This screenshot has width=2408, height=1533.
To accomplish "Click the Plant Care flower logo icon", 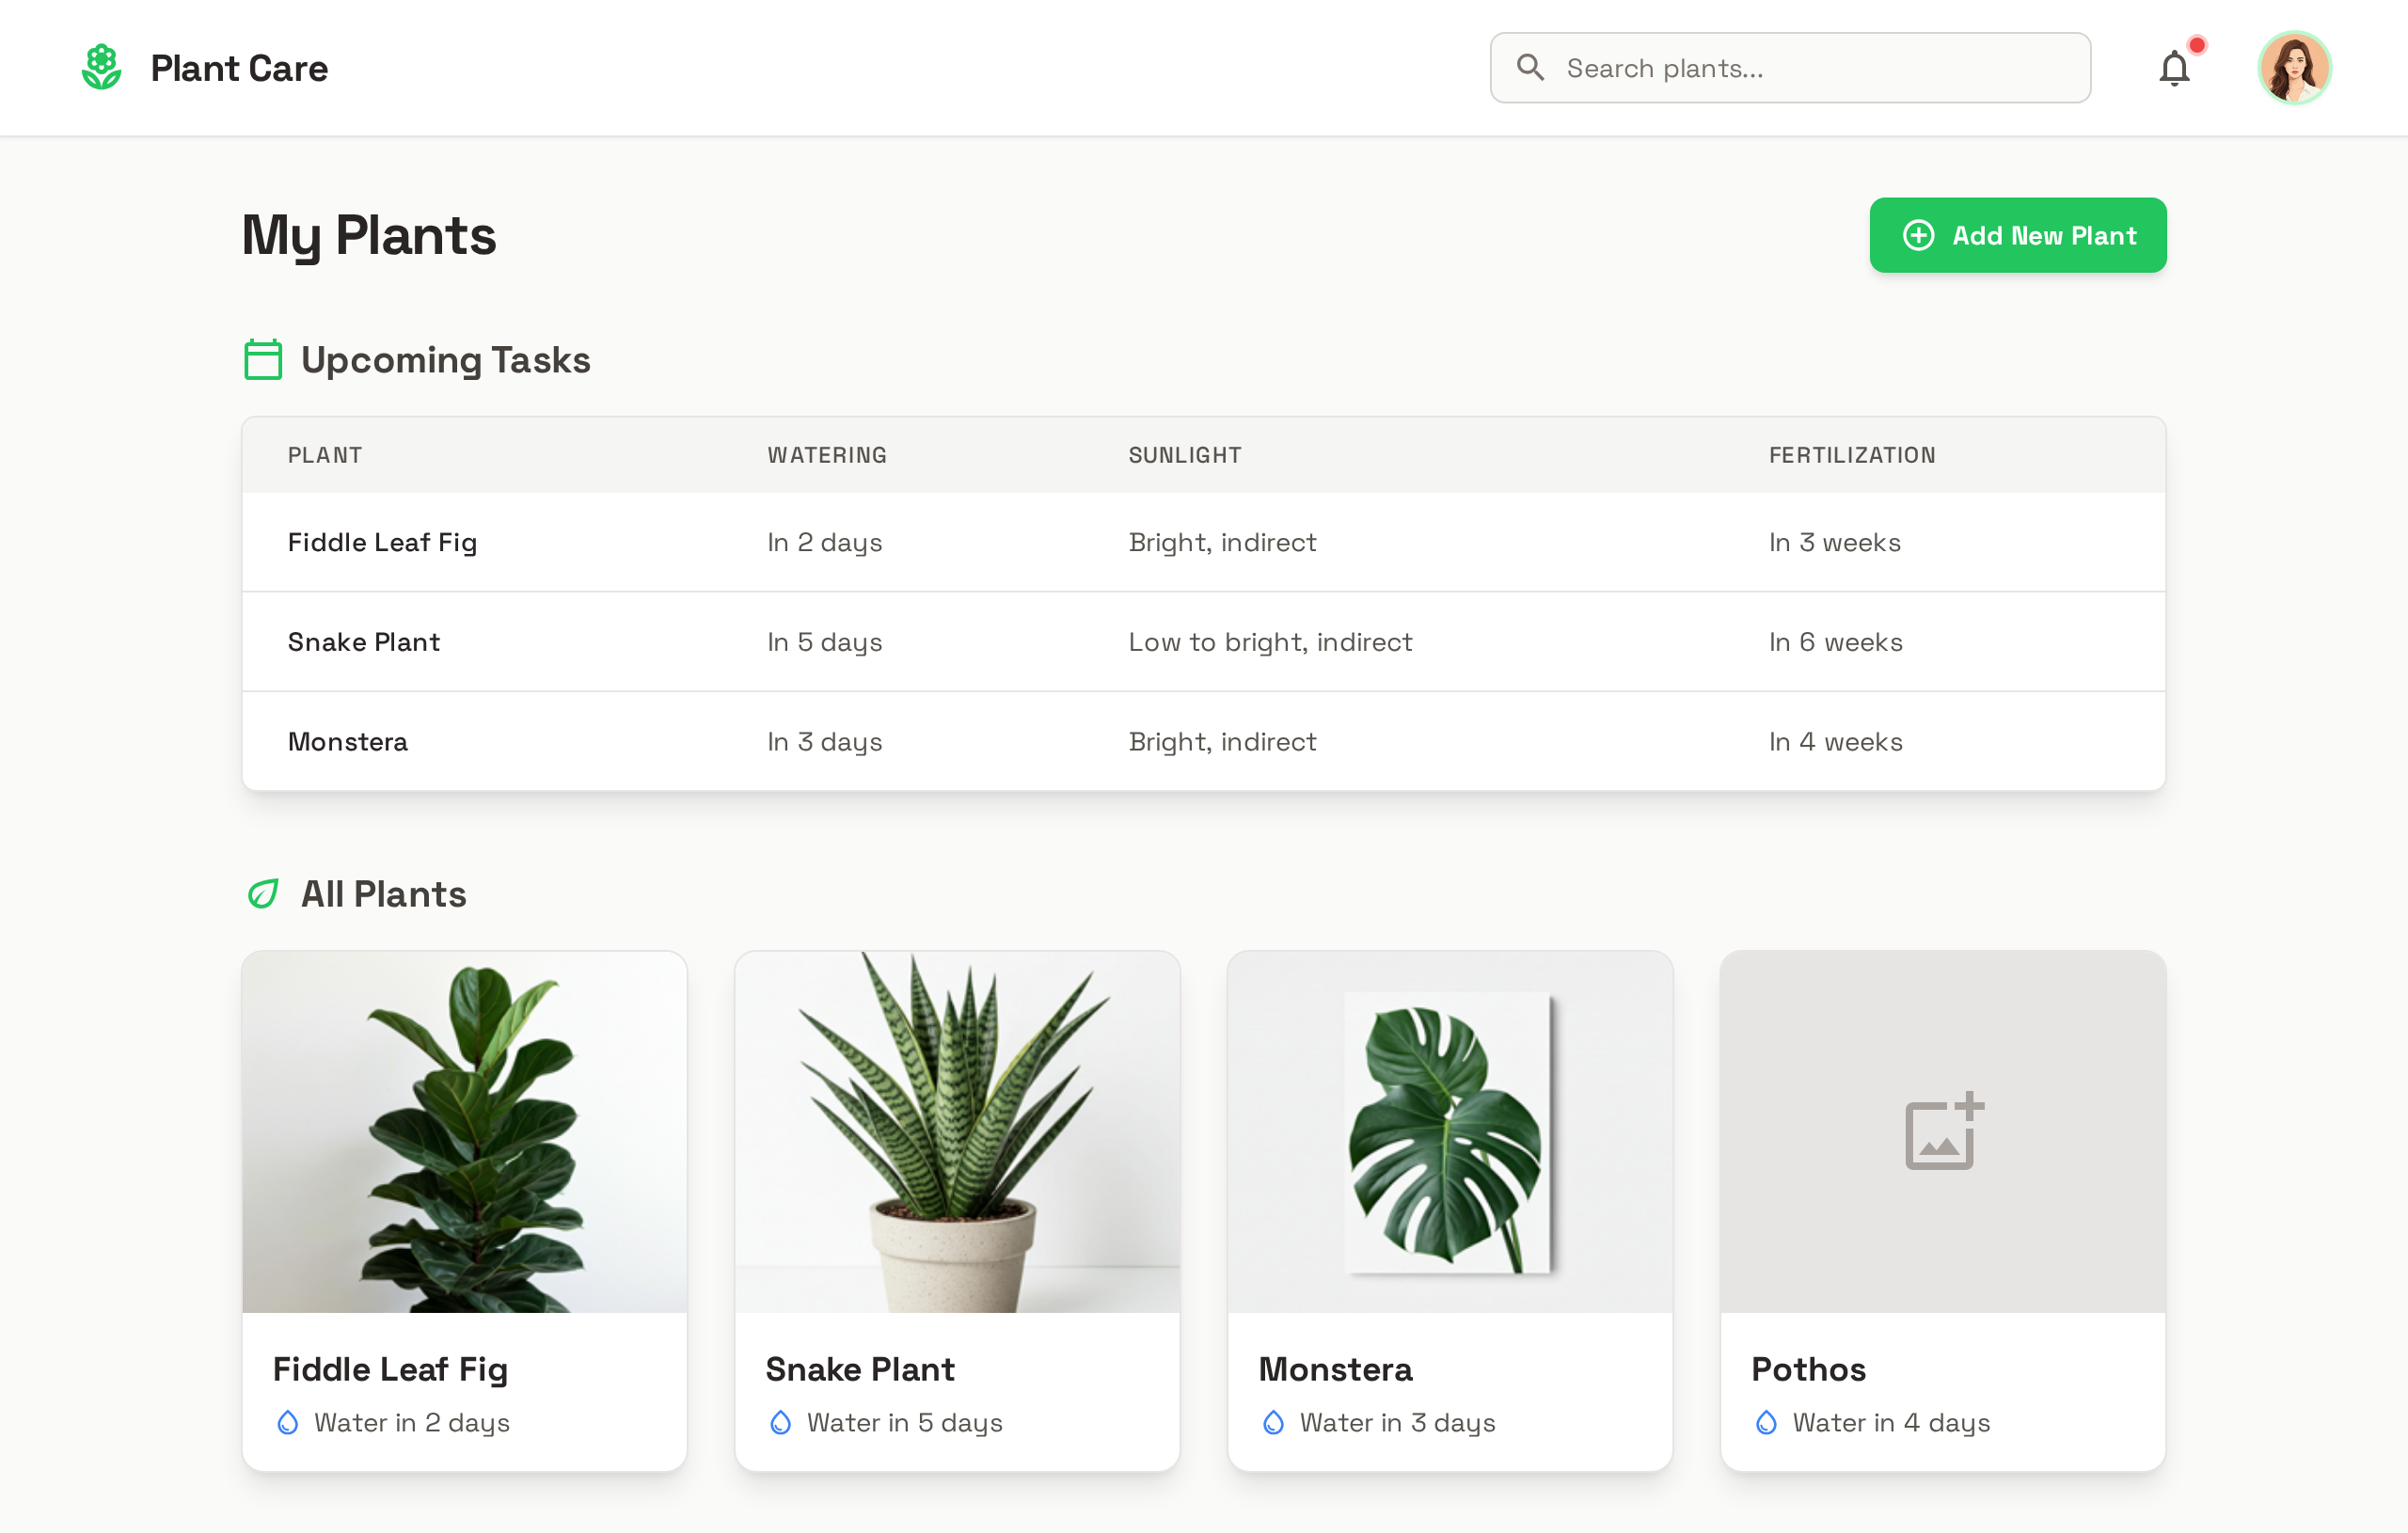I will click(x=101, y=67).
